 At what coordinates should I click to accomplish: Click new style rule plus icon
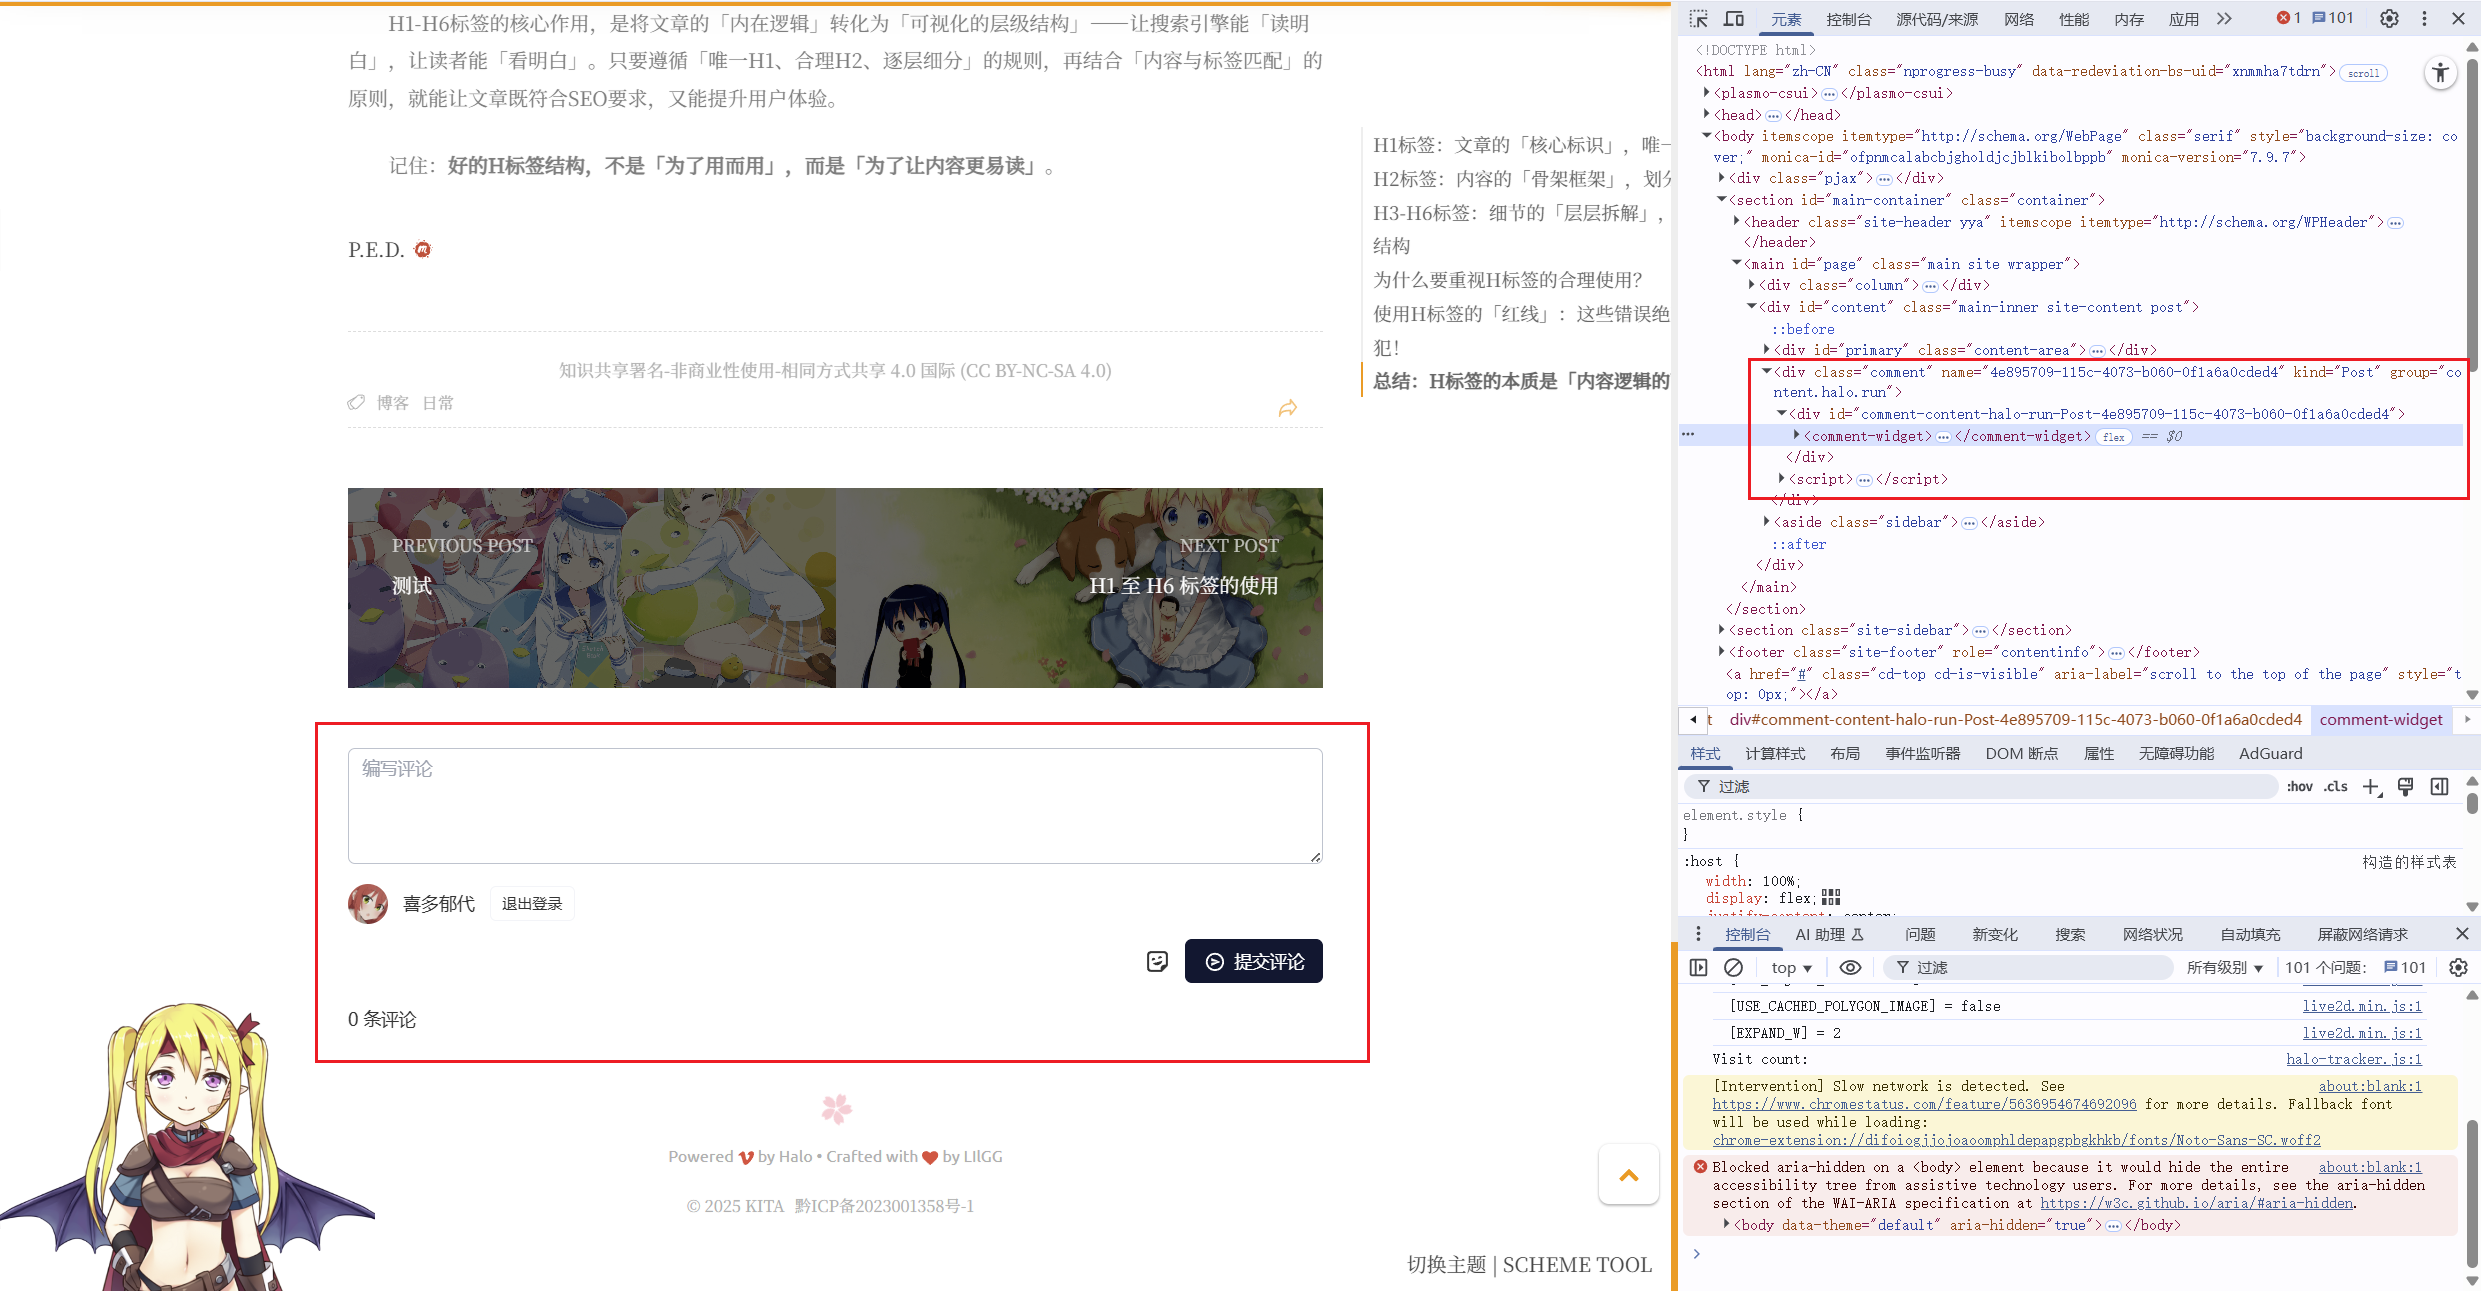pyautogui.click(x=2371, y=787)
